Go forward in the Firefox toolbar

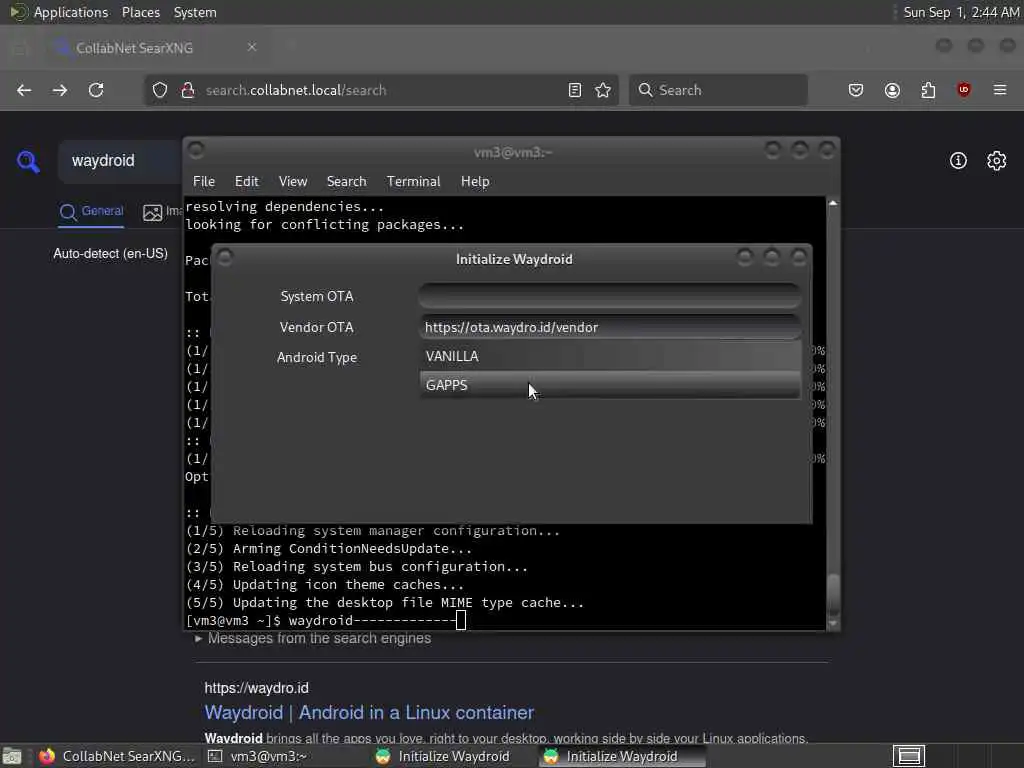[60, 90]
